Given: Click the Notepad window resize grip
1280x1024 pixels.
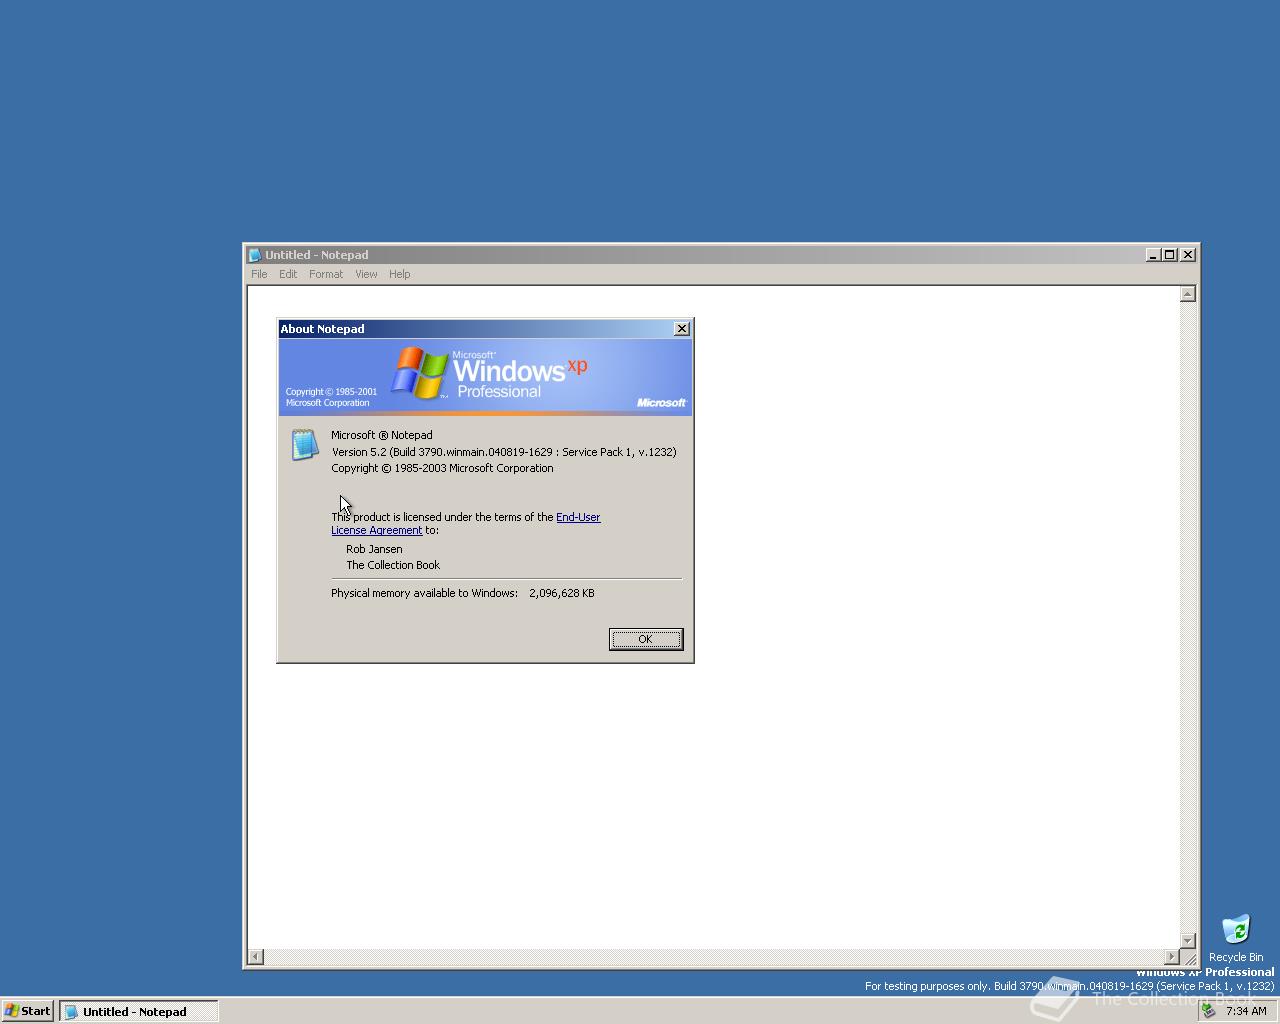Looking at the screenshot, I should 1189,958.
